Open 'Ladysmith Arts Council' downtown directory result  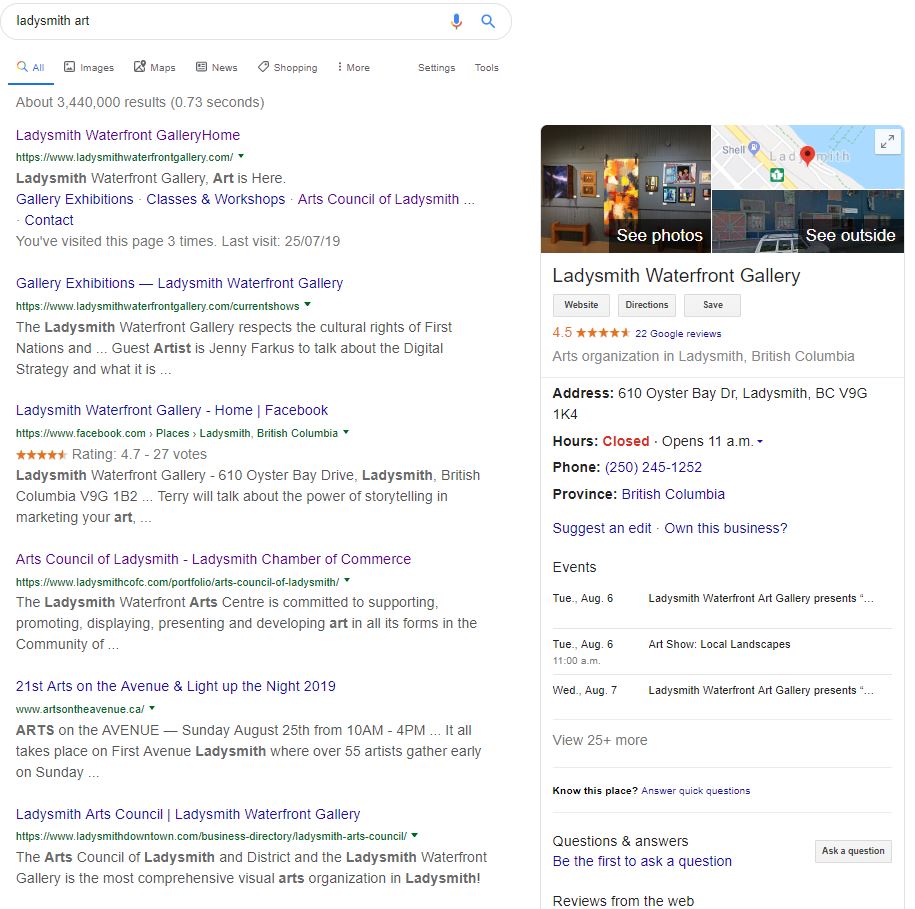(x=188, y=814)
